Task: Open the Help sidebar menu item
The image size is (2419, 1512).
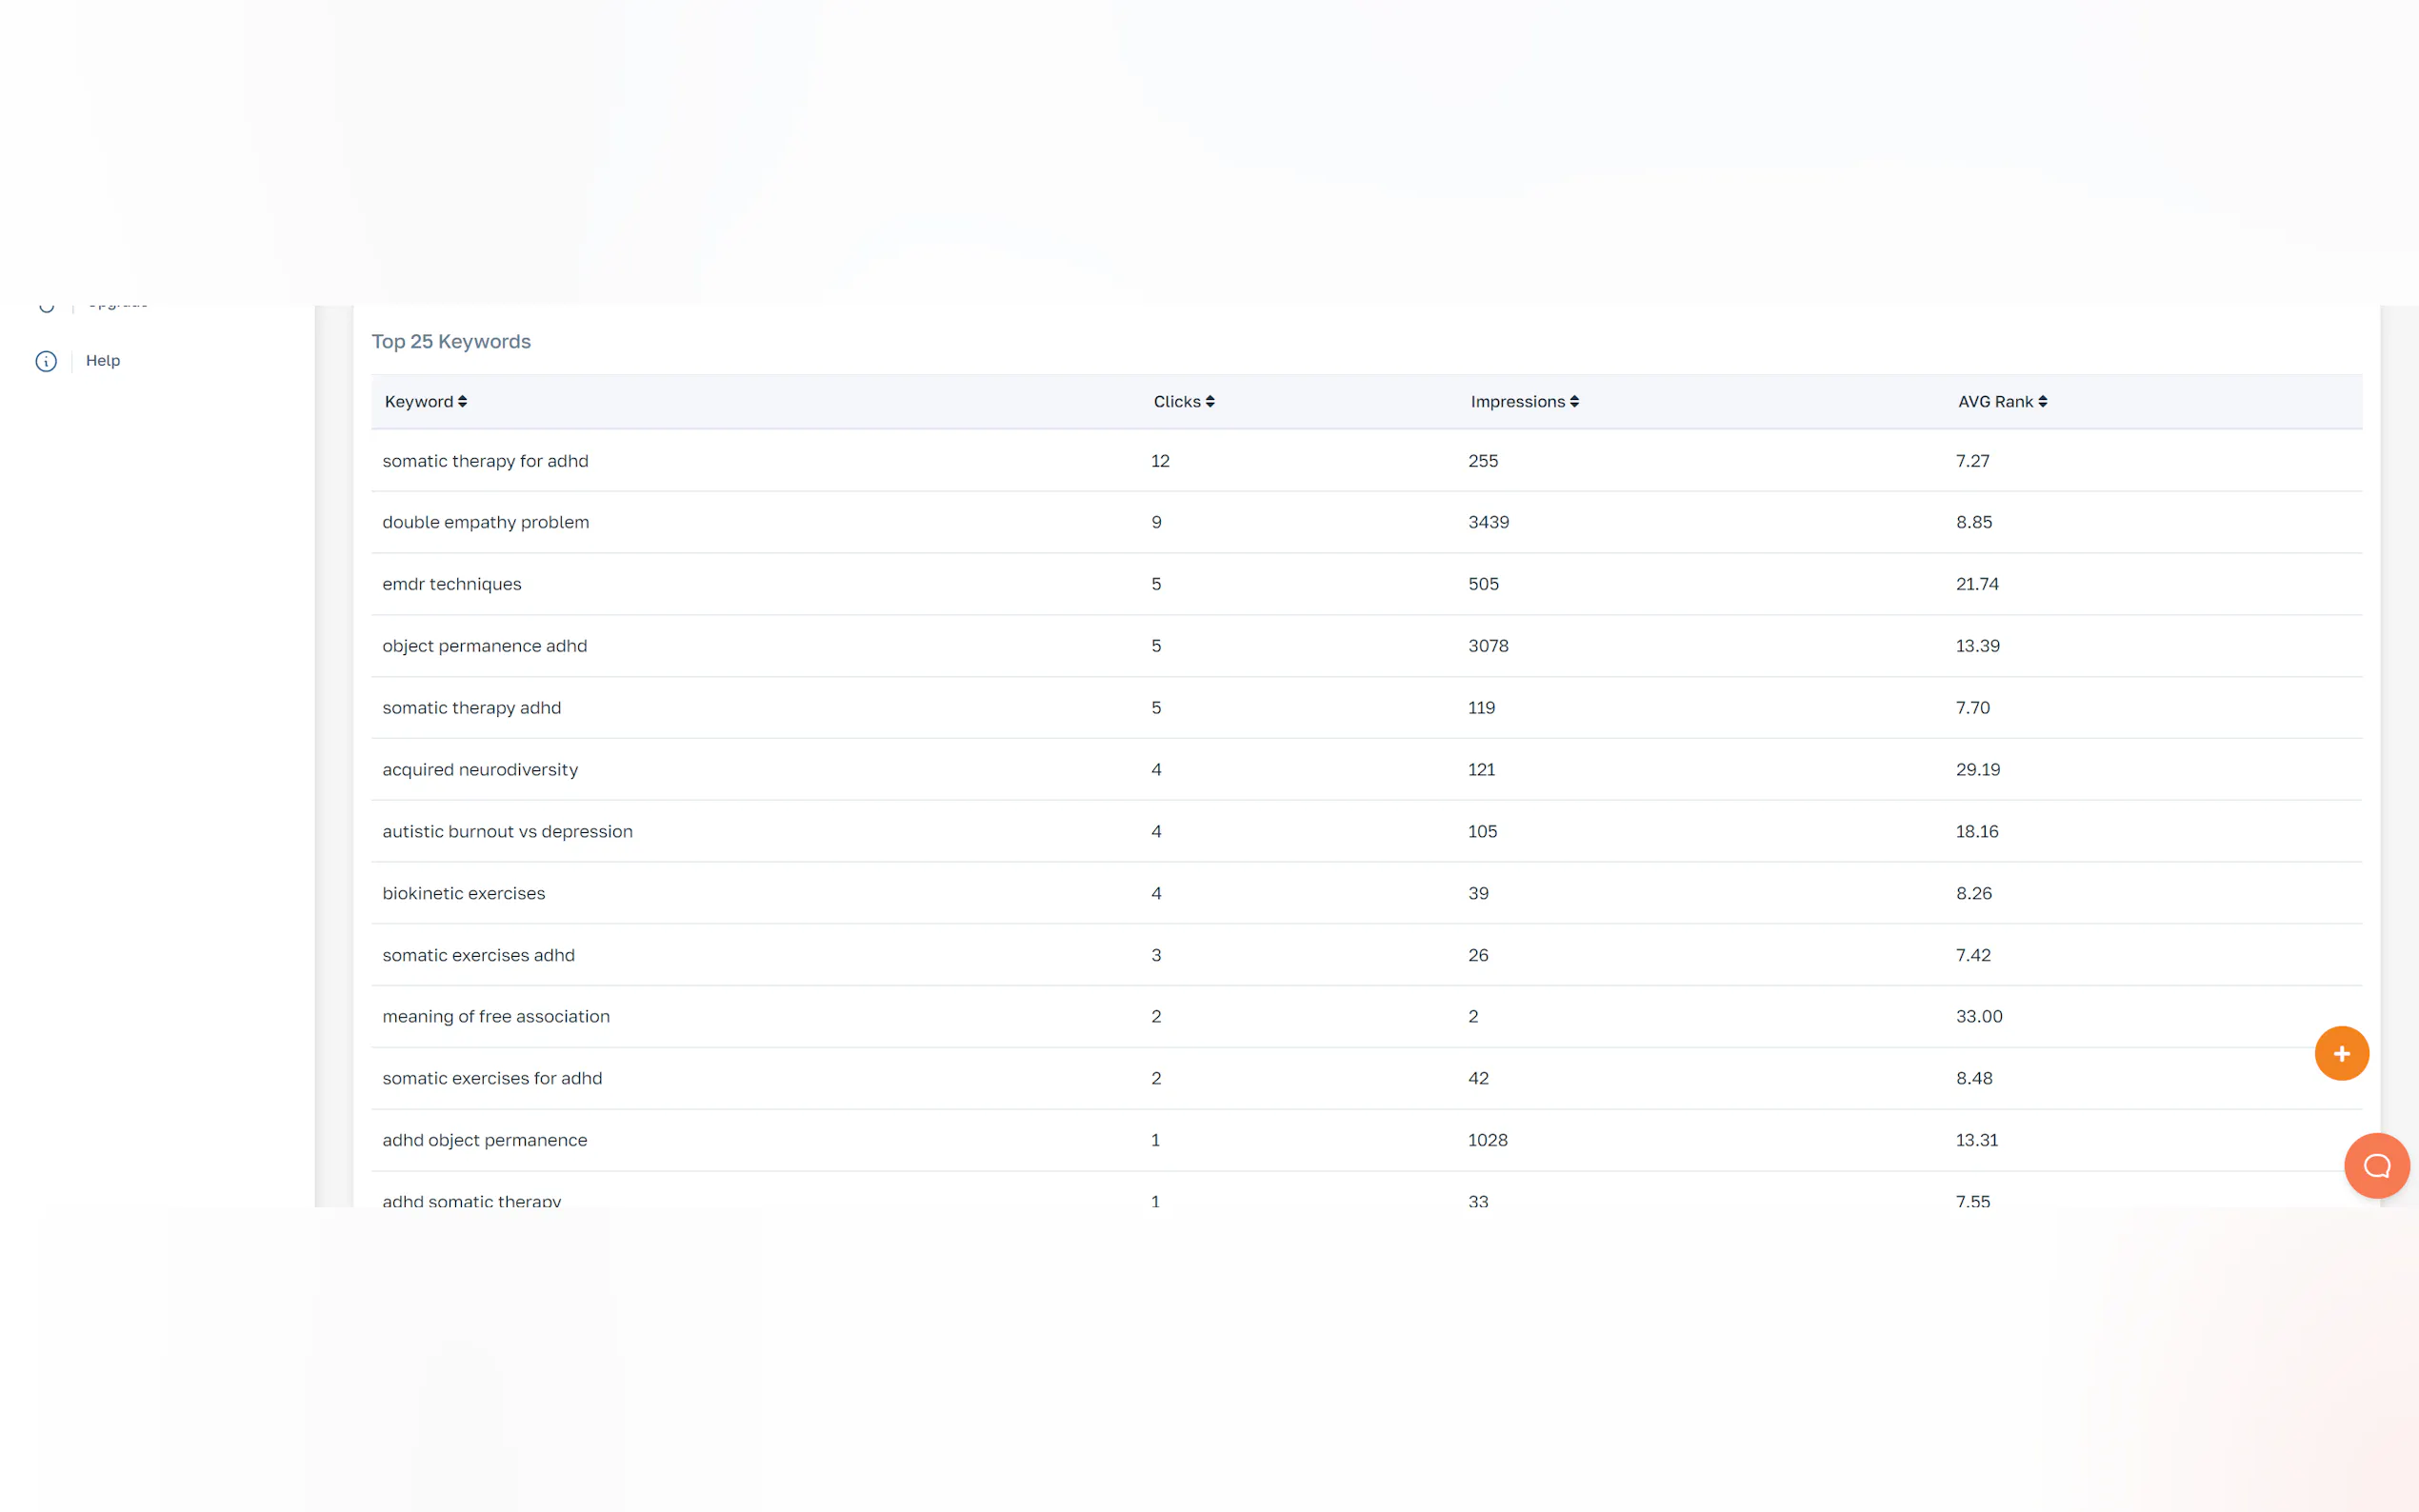Action: click(x=102, y=361)
